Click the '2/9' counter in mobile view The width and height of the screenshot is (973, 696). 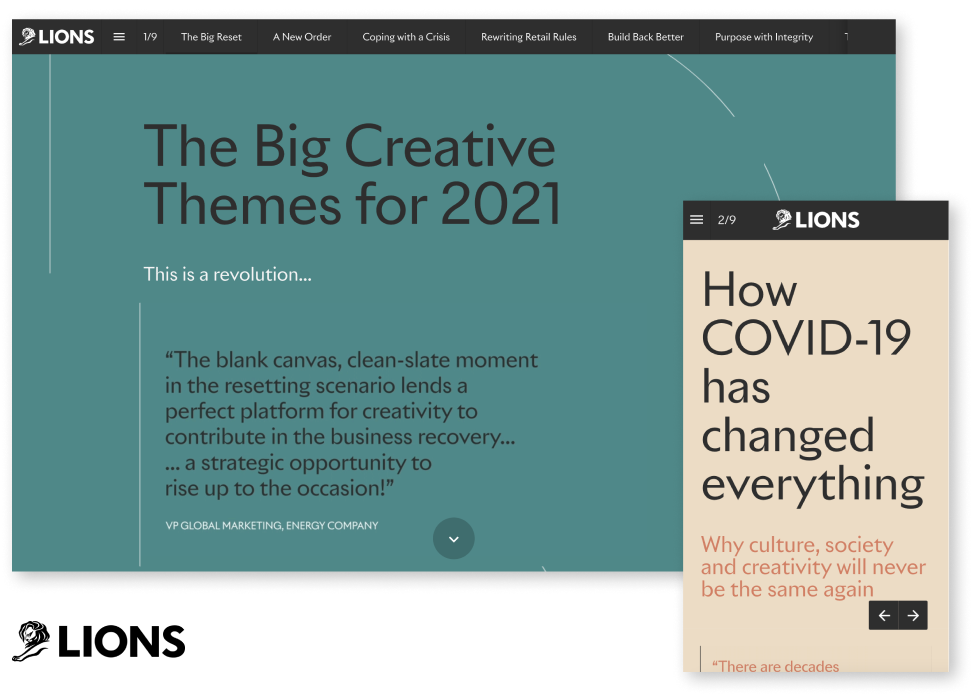tap(728, 219)
